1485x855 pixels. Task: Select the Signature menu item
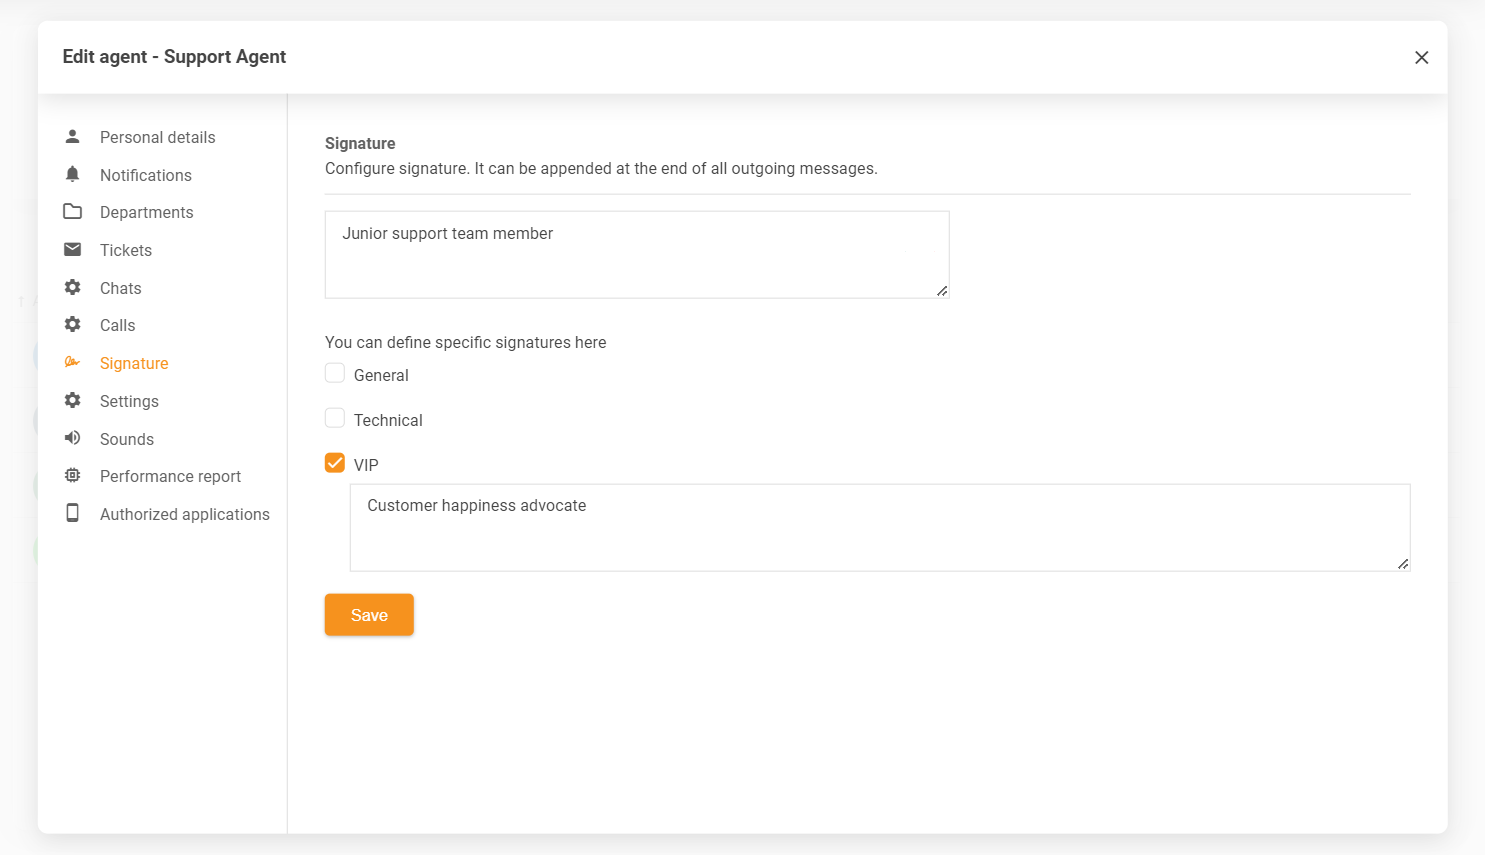pyautogui.click(x=133, y=363)
